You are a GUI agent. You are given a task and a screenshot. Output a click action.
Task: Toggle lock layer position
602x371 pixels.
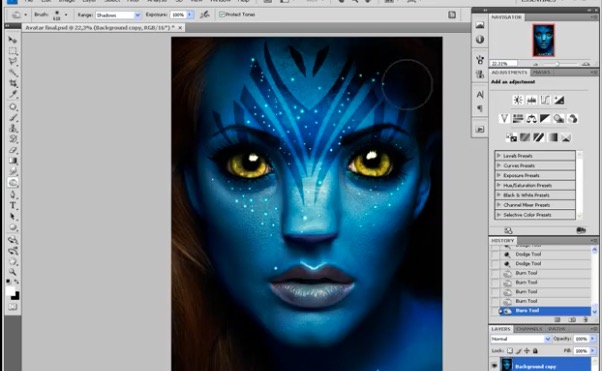[527, 351]
